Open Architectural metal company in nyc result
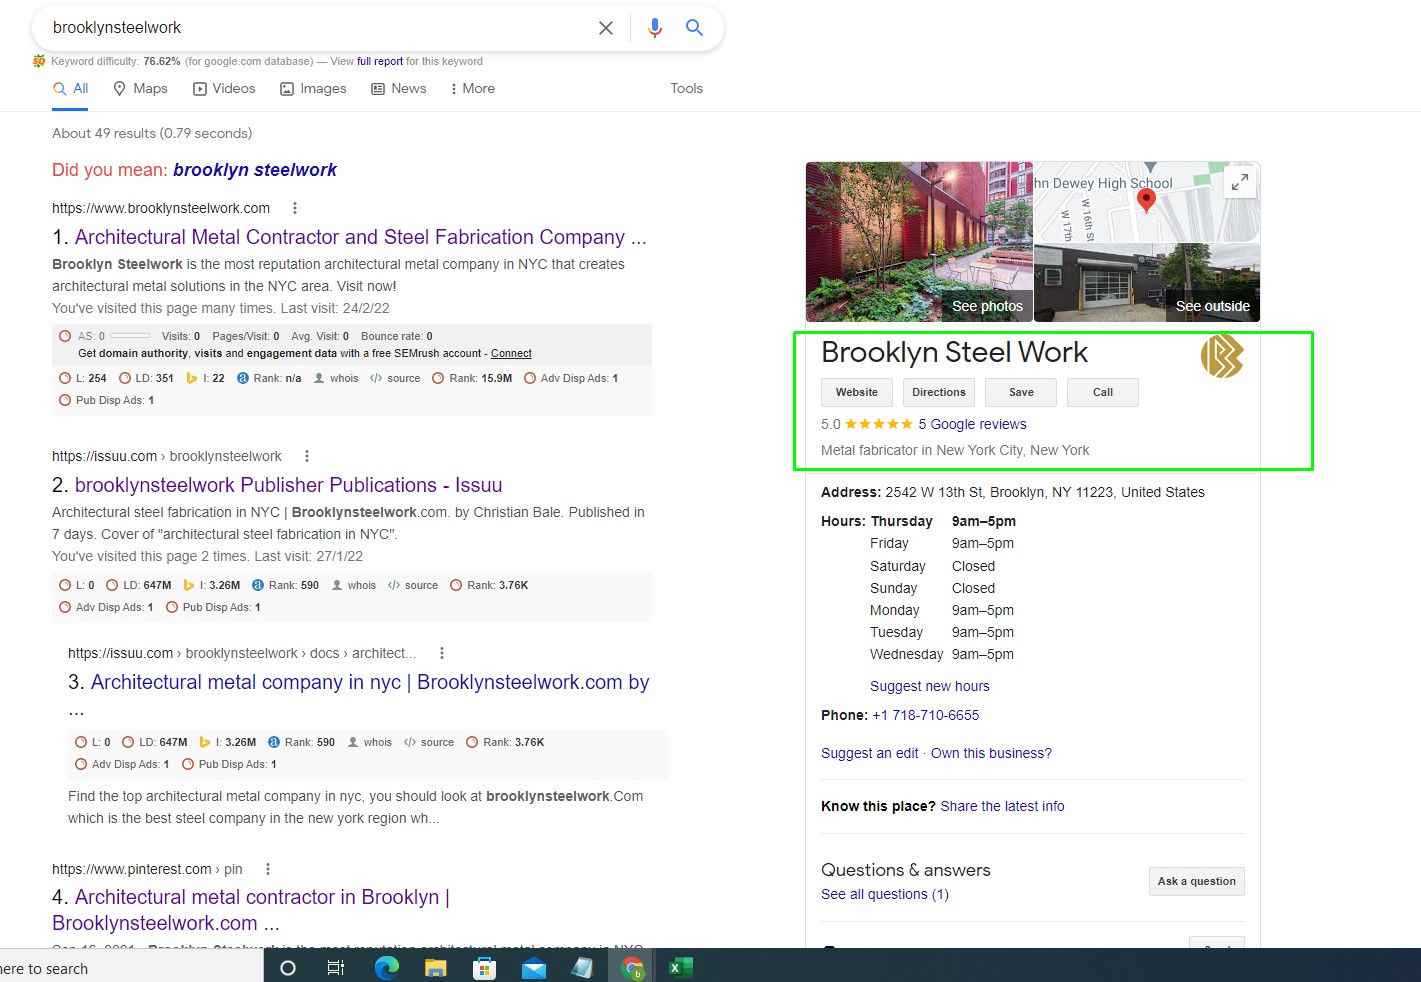The height and width of the screenshot is (982, 1421). pos(370,682)
